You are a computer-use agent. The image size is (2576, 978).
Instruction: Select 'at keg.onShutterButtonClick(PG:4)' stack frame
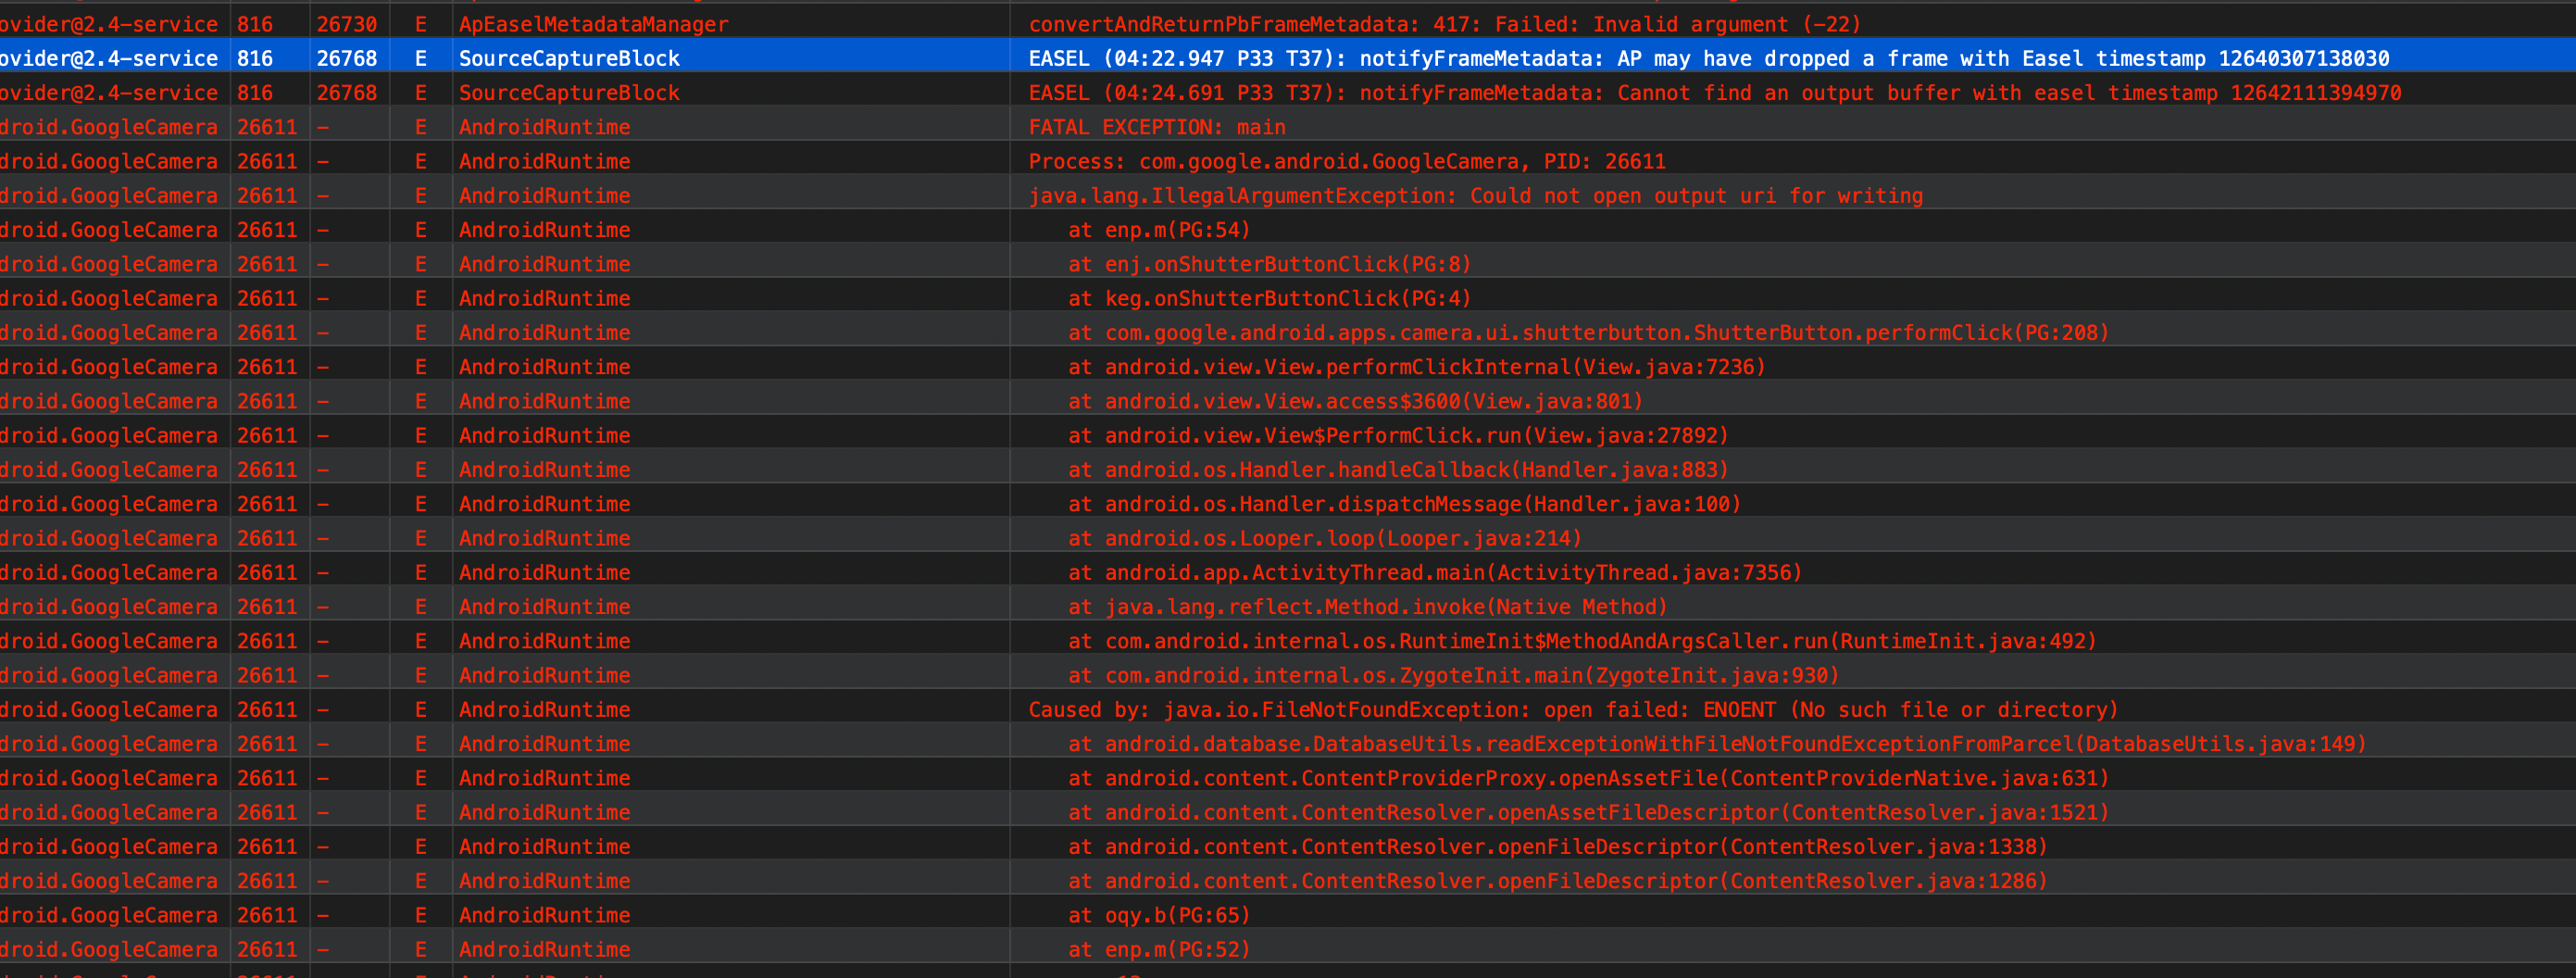tap(1270, 298)
